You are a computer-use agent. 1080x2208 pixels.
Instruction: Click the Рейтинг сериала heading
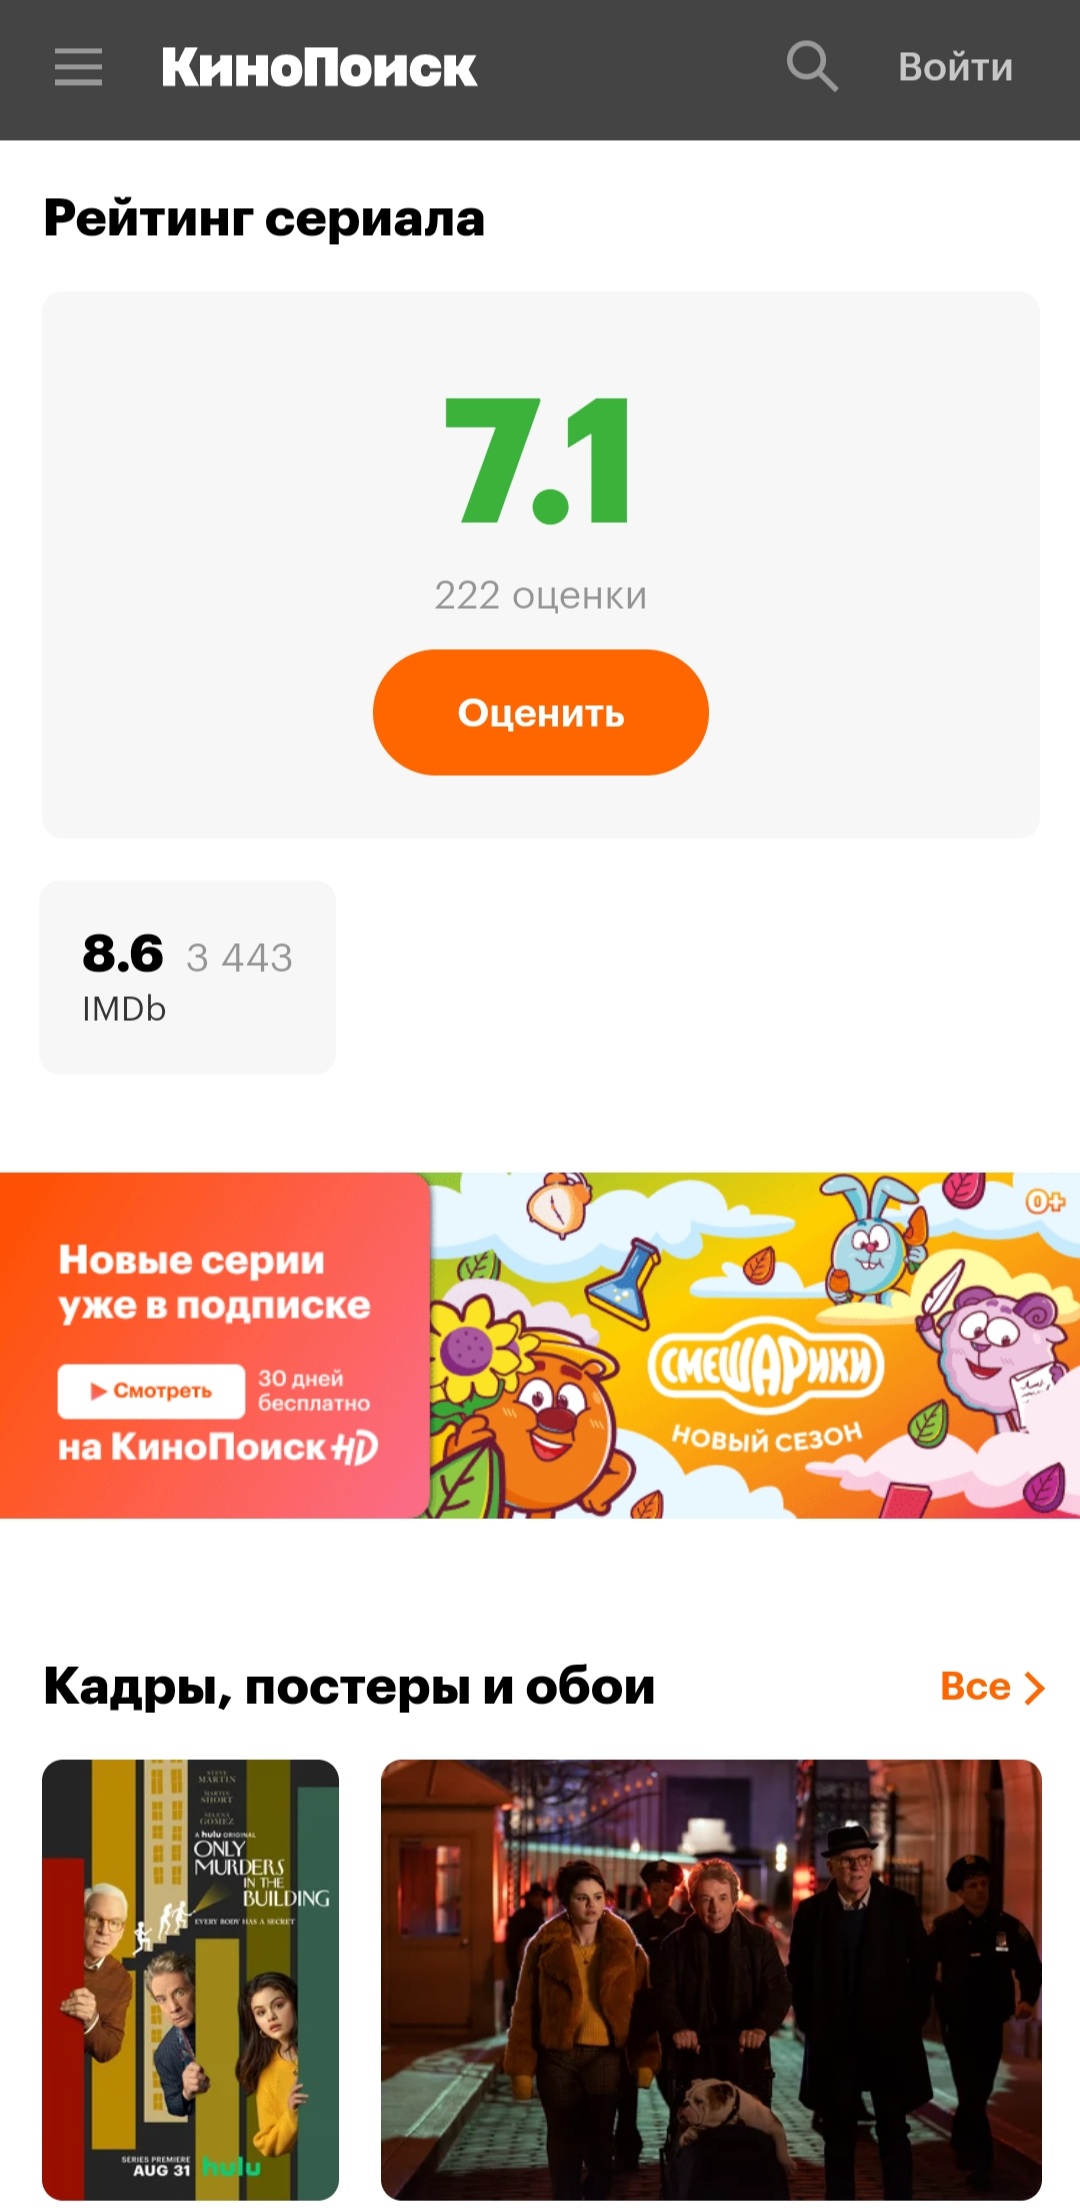(264, 218)
